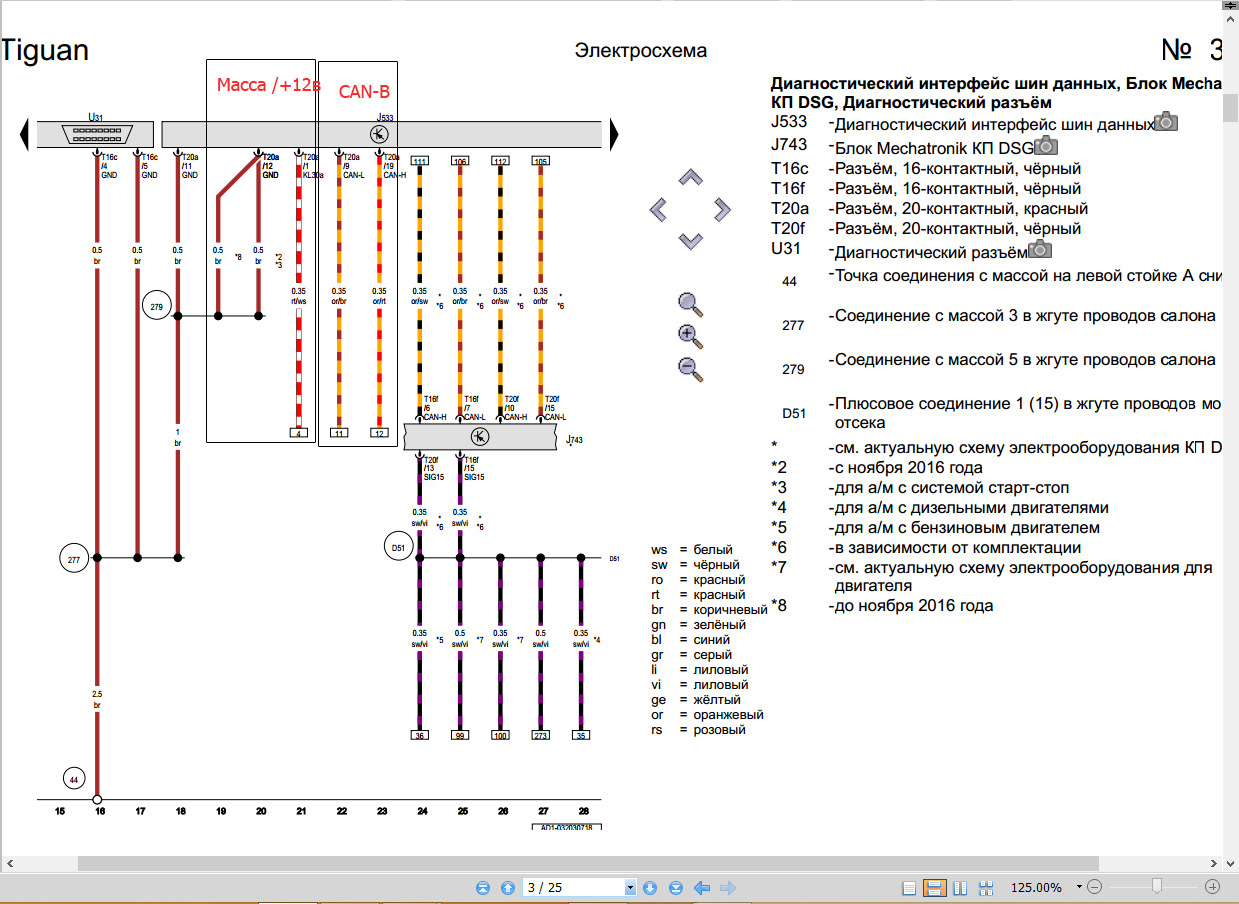
Task: Follow reference box 4 under KL30a wire
Action: click(298, 433)
